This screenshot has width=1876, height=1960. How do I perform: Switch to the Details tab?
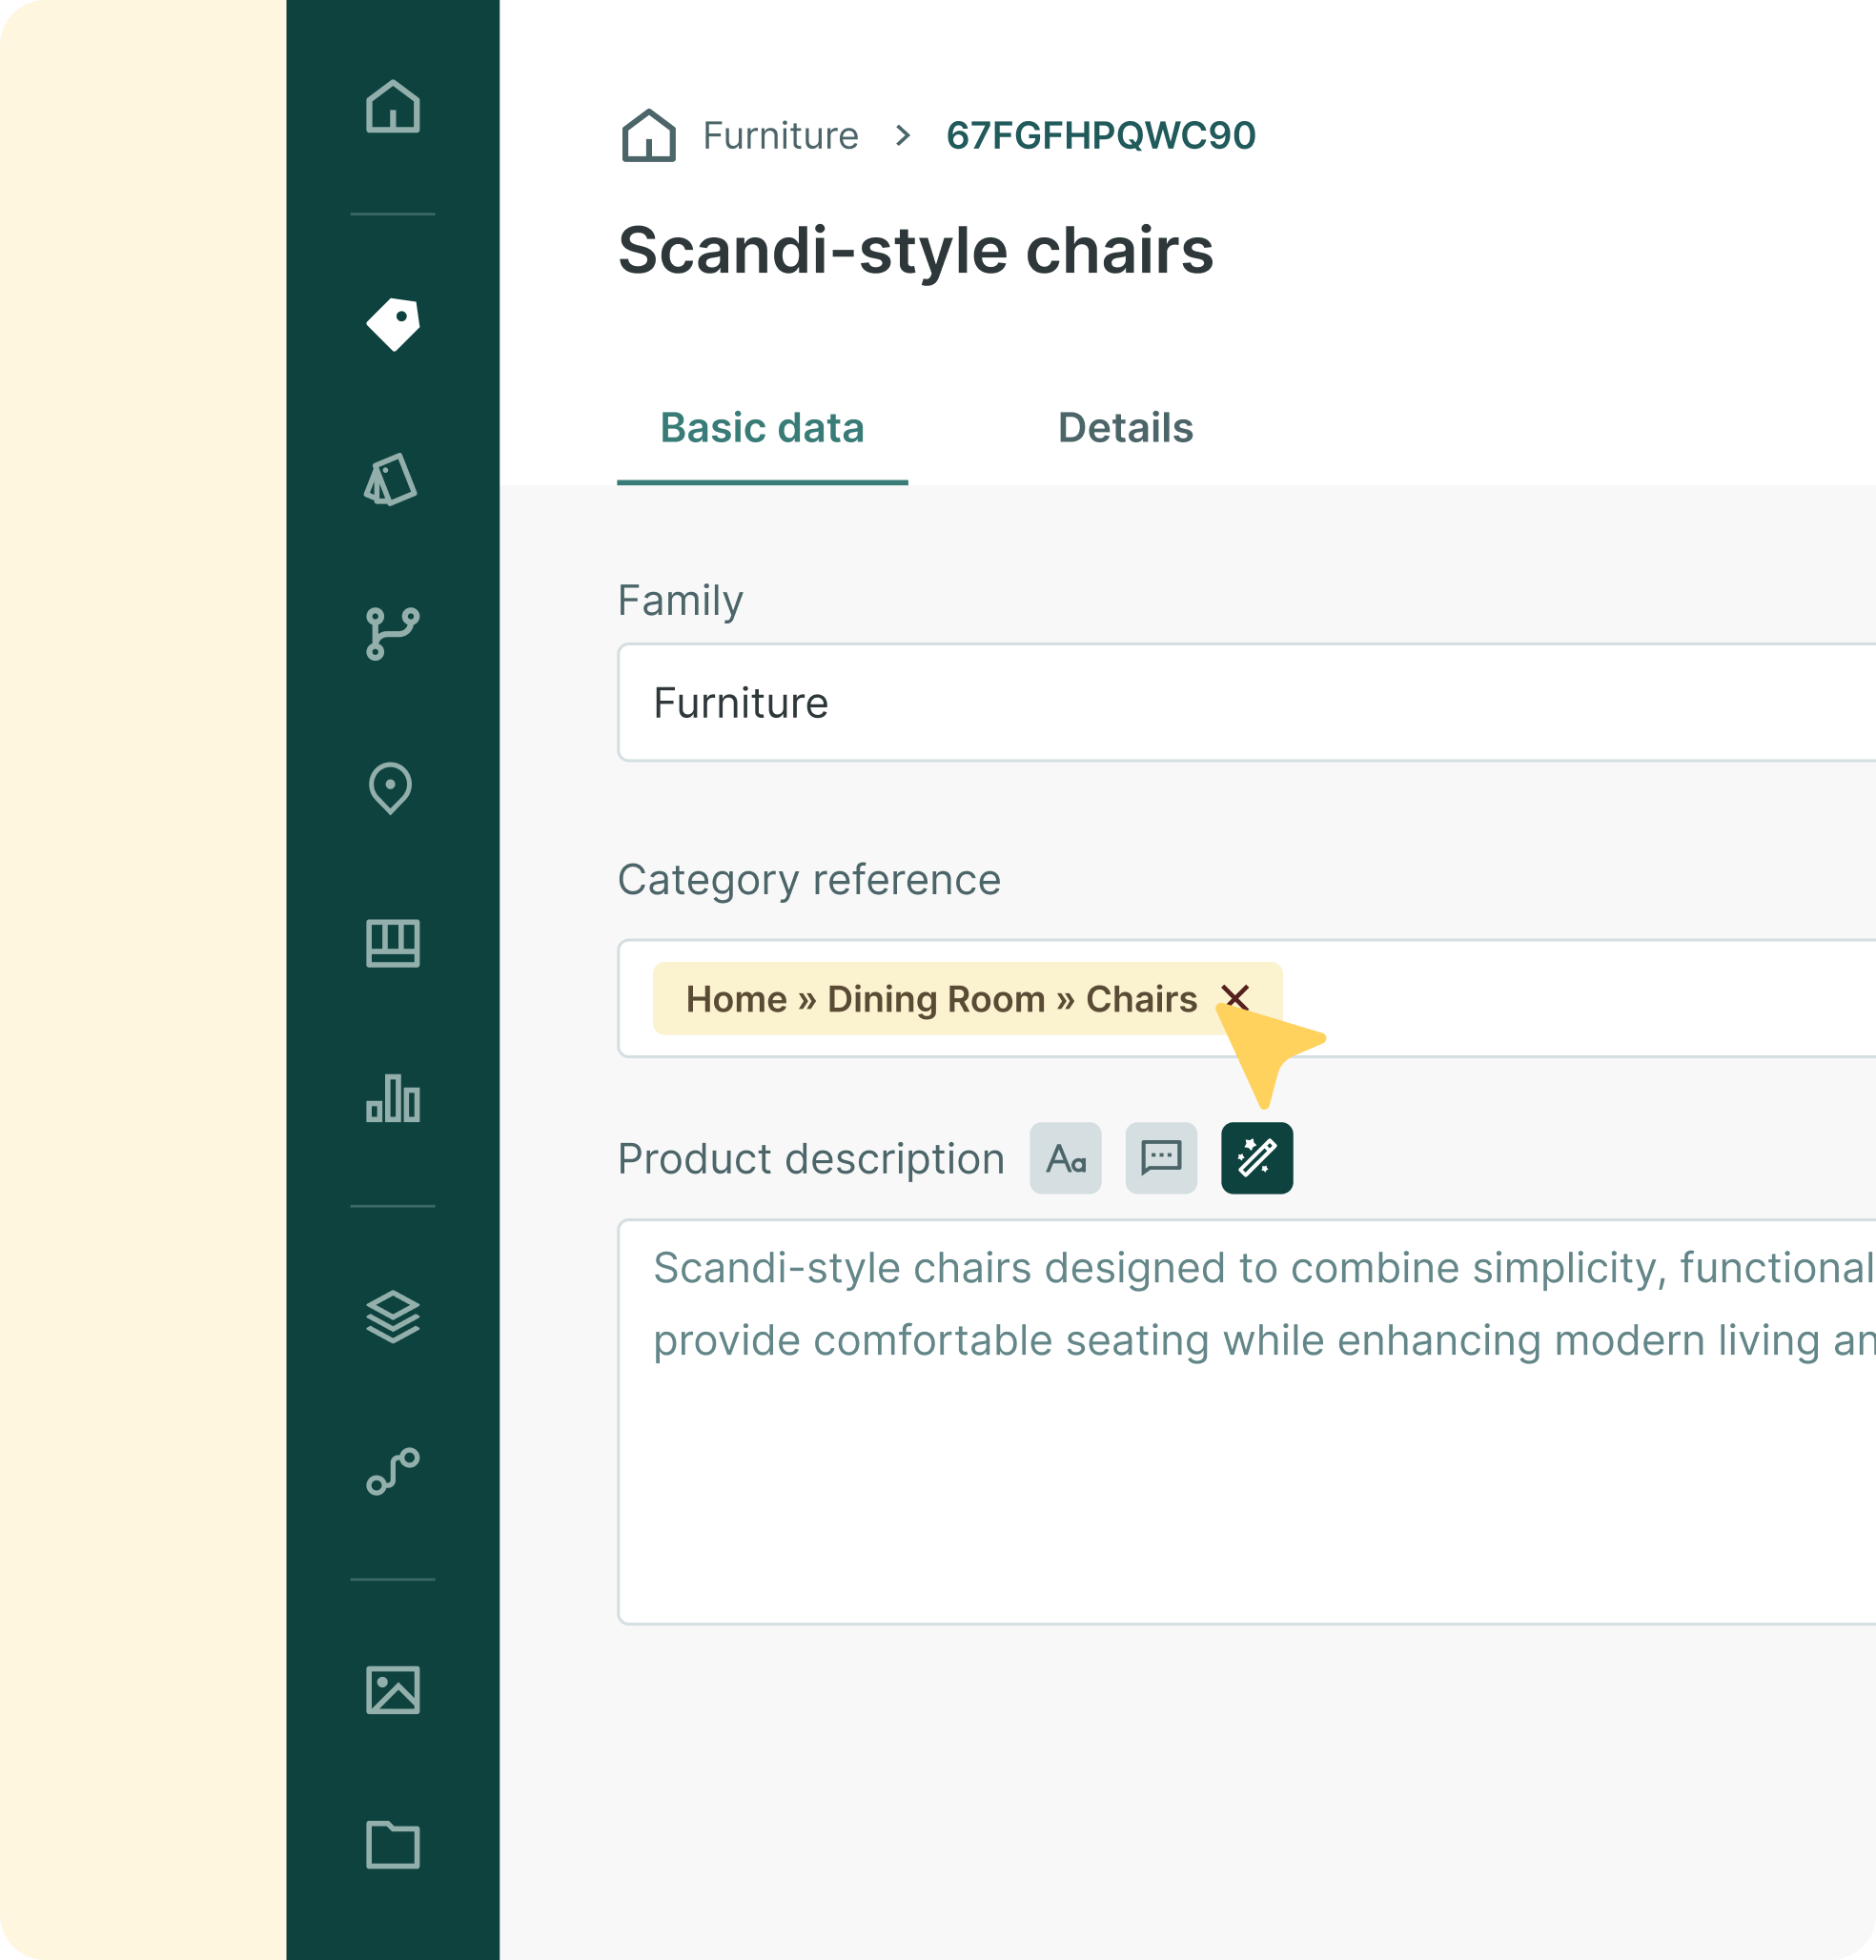(1125, 428)
